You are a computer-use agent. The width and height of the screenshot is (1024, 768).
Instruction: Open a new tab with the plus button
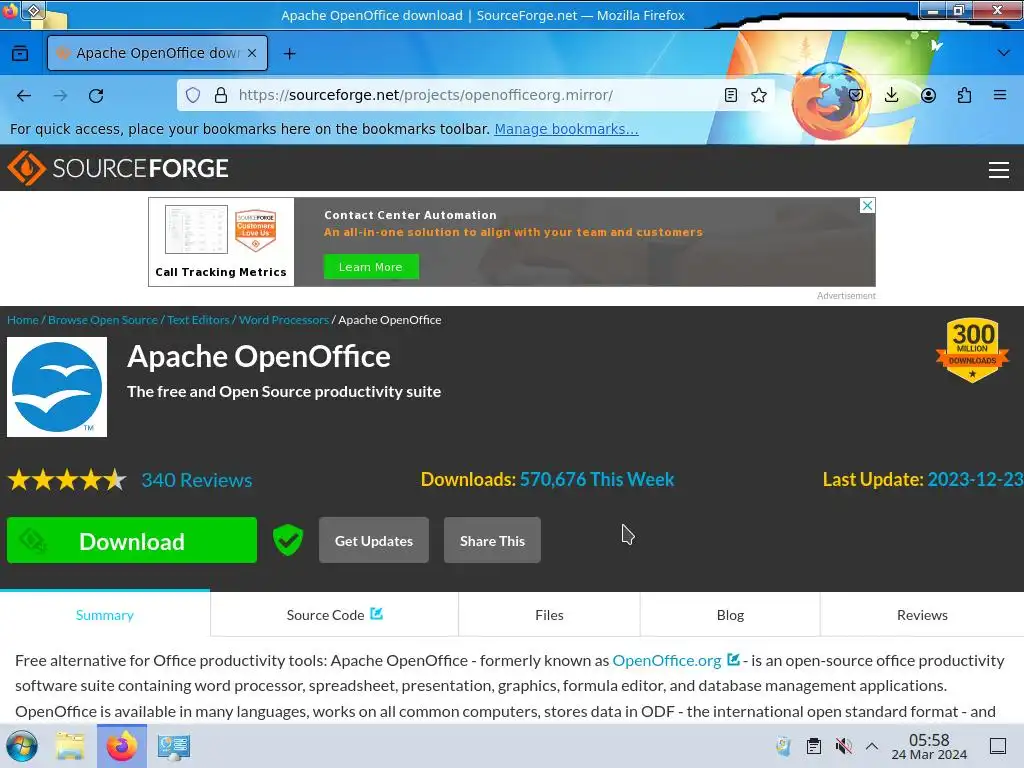(x=290, y=54)
